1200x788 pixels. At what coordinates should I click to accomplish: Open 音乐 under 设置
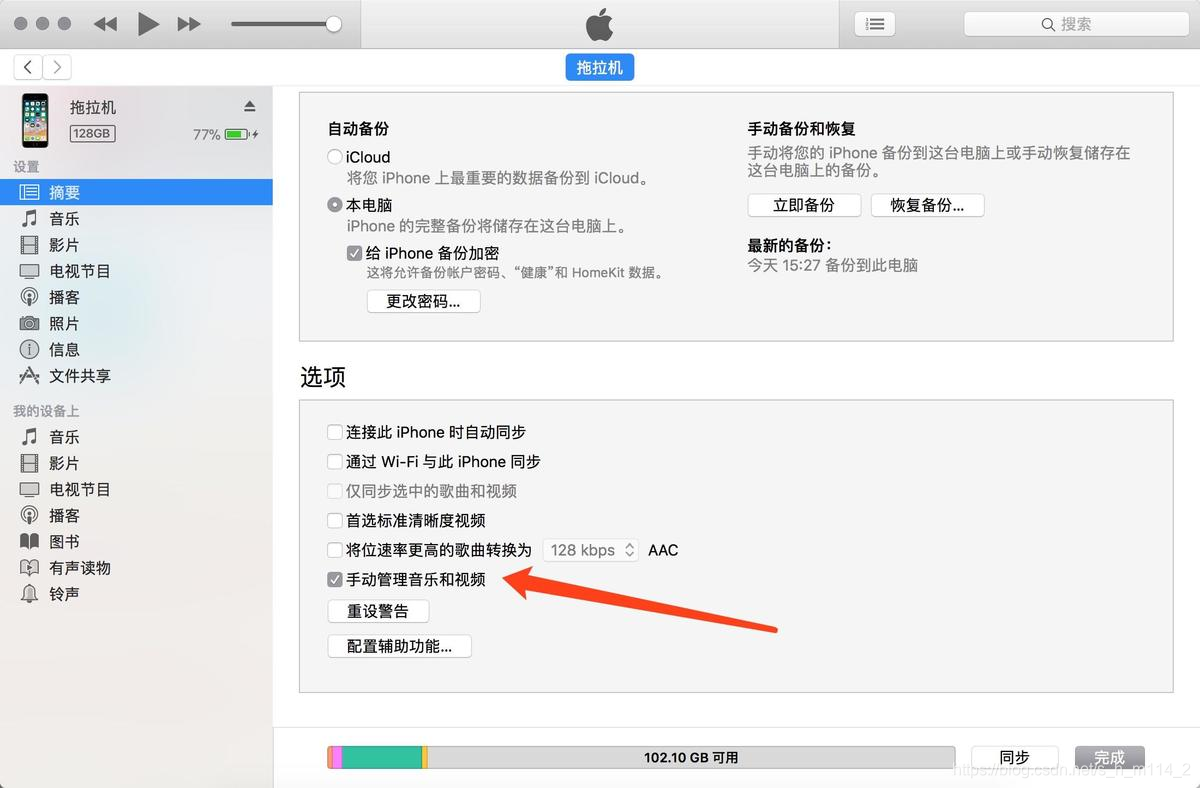136,218
